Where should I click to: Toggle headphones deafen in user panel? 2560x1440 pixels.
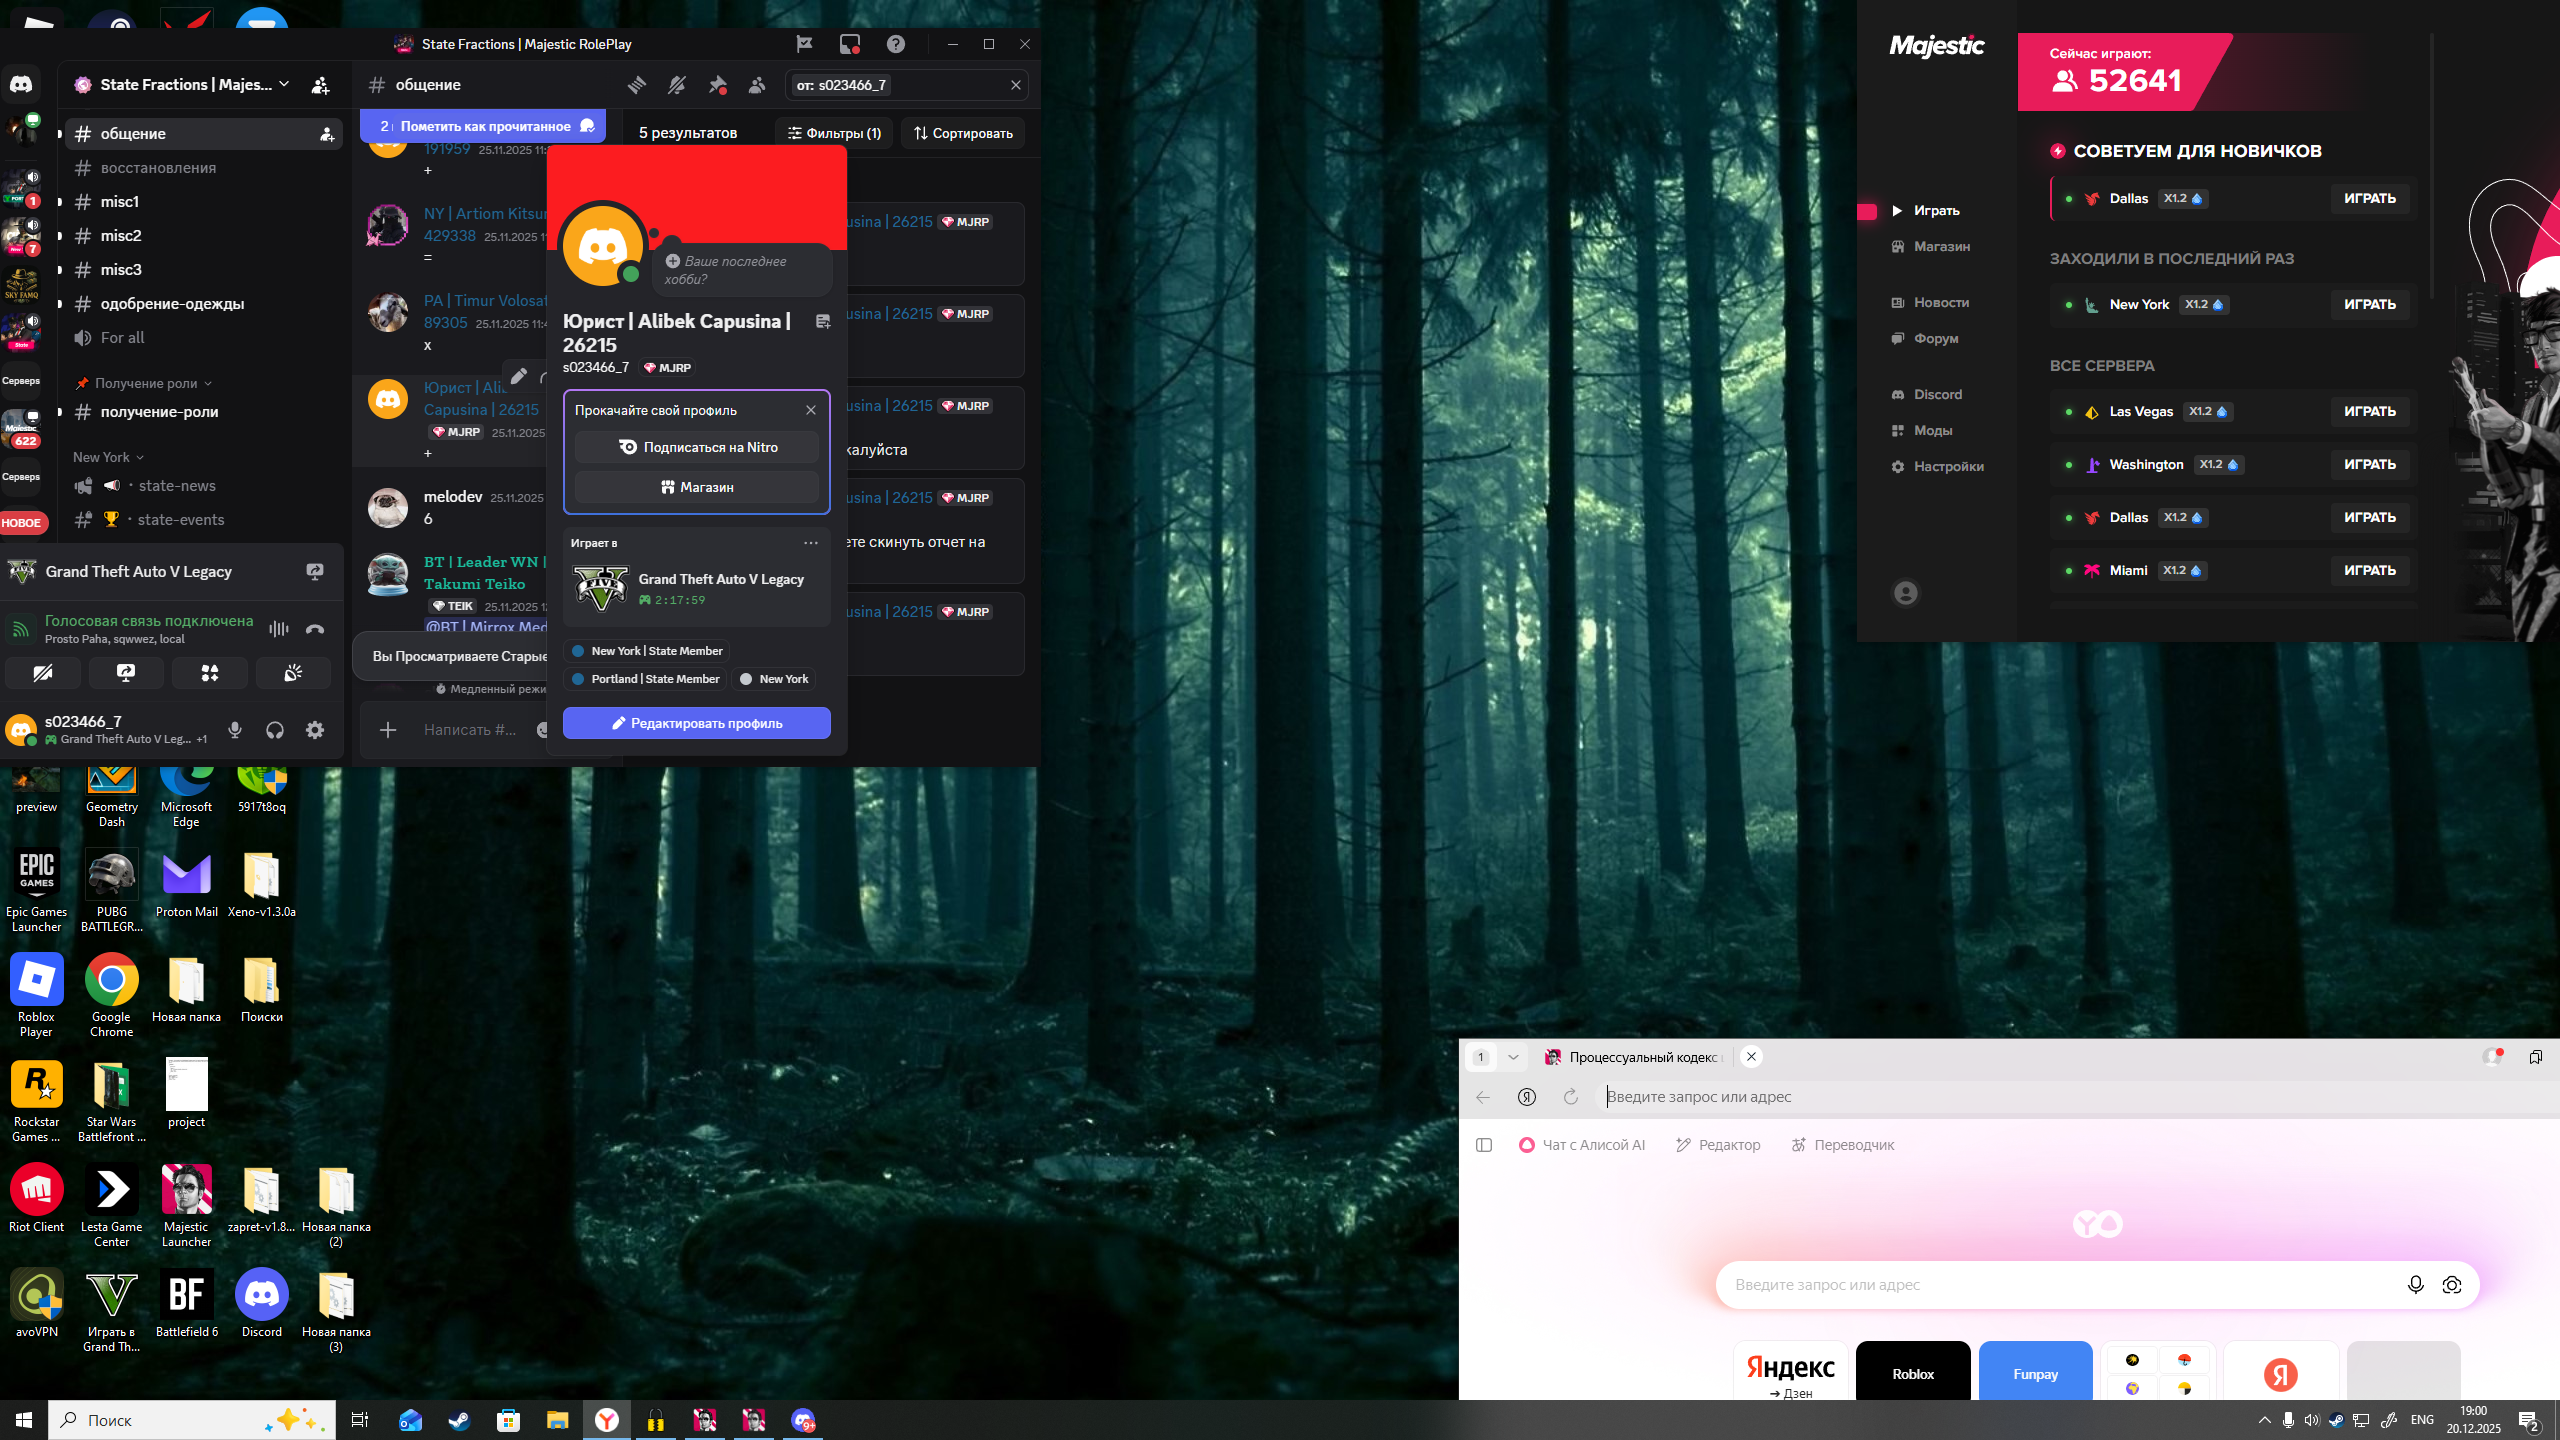pos(275,730)
